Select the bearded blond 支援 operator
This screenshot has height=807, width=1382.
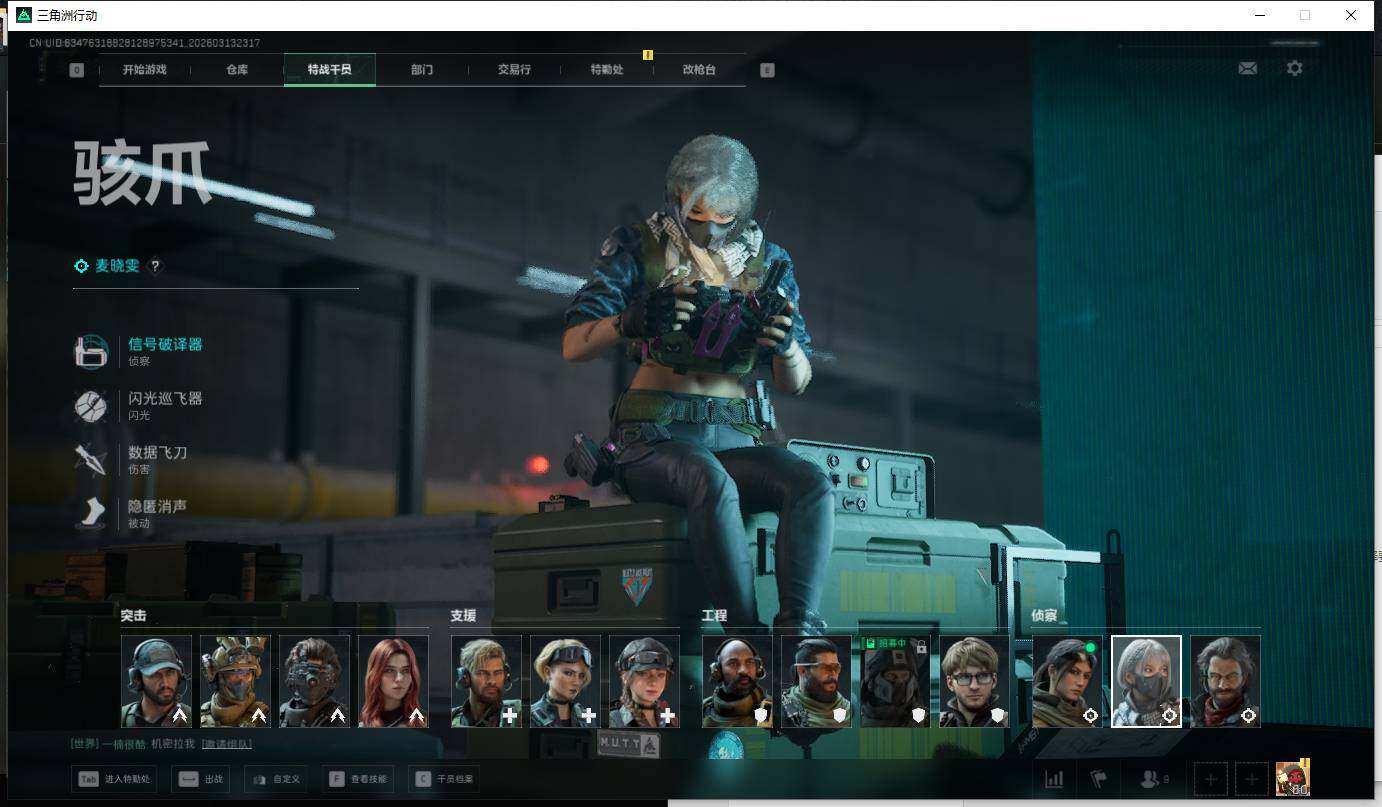486,681
